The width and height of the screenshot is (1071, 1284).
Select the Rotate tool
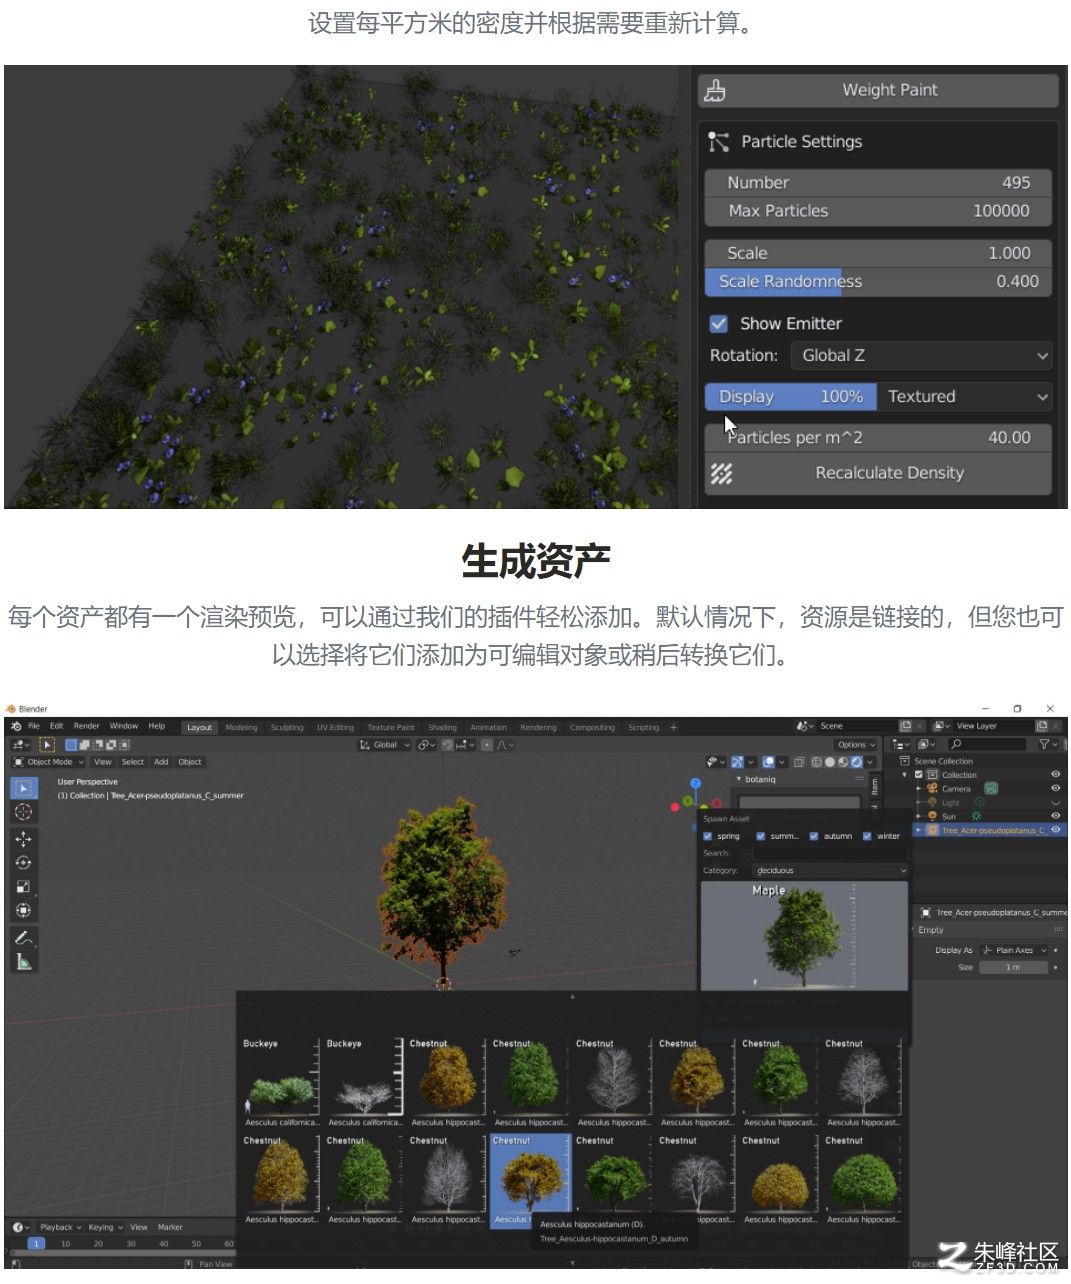(x=24, y=863)
